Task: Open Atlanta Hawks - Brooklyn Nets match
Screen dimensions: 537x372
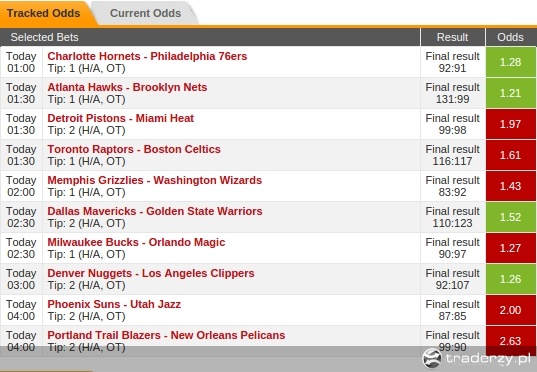Action: click(x=127, y=87)
